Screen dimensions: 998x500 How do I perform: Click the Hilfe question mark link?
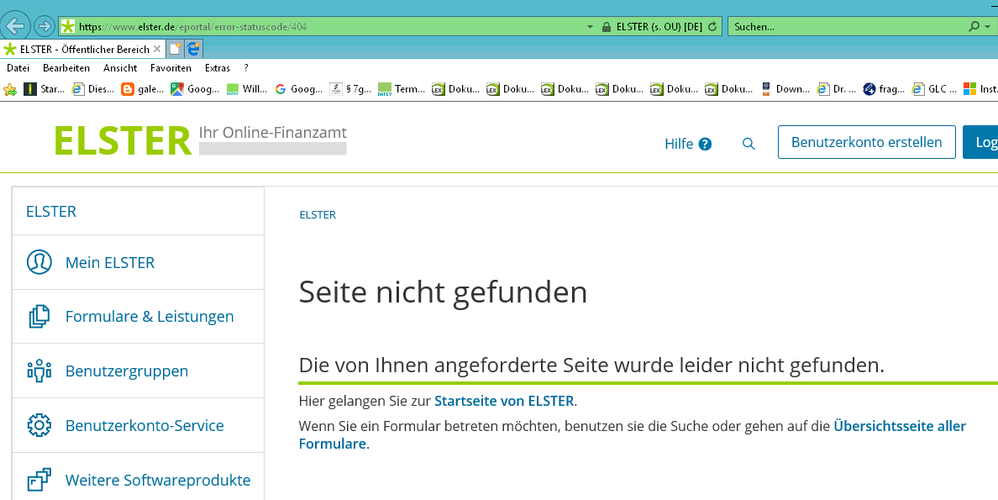pyautogui.click(x=688, y=143)
